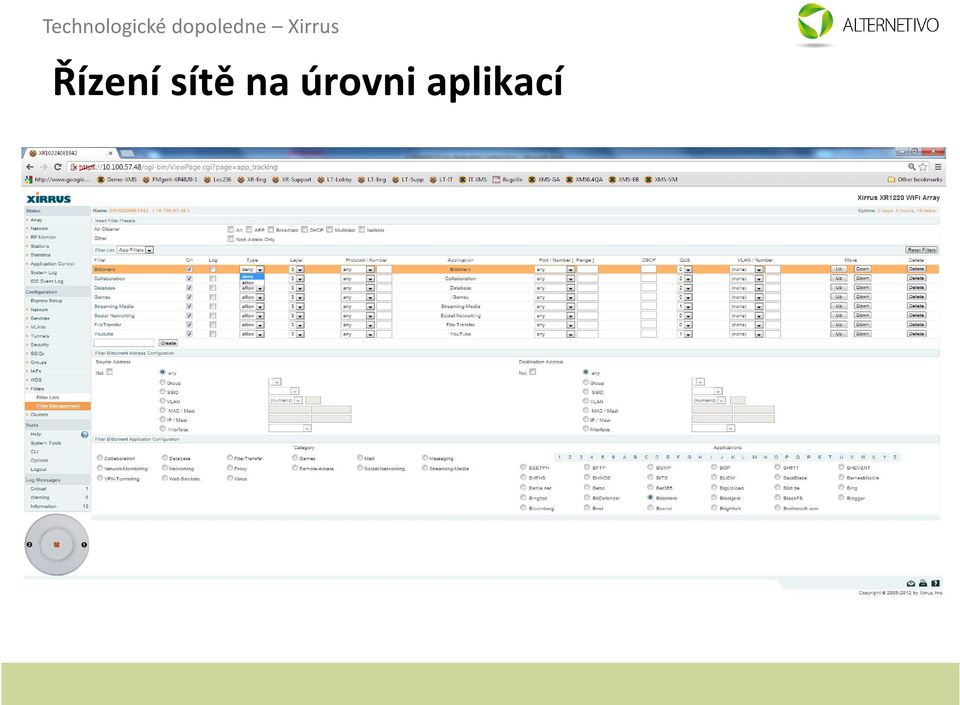
Task: Click the Xirrus logo
Action: [49, 199]
